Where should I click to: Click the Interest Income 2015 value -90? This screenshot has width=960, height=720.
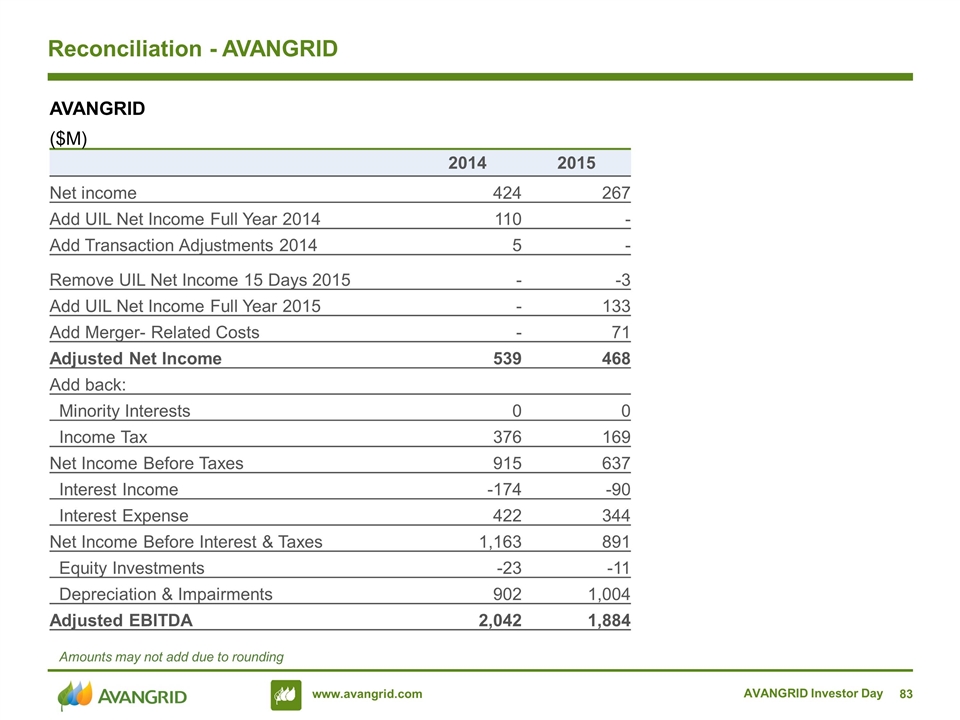pyautogui.click(x=618, y=490)
